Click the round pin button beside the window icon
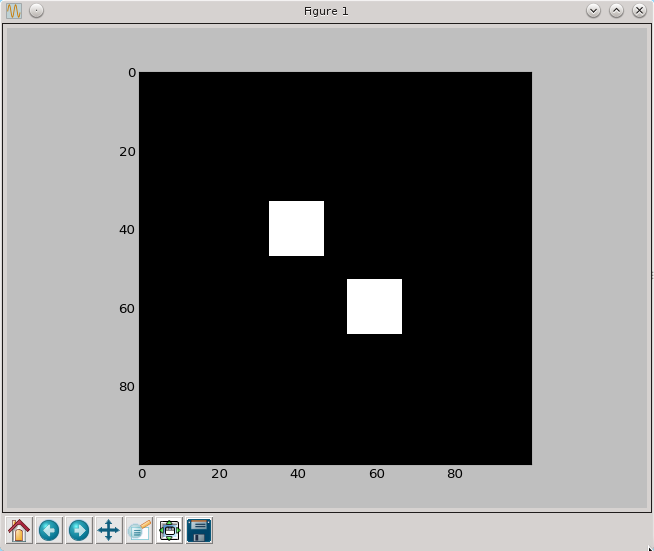 [36, 11]
